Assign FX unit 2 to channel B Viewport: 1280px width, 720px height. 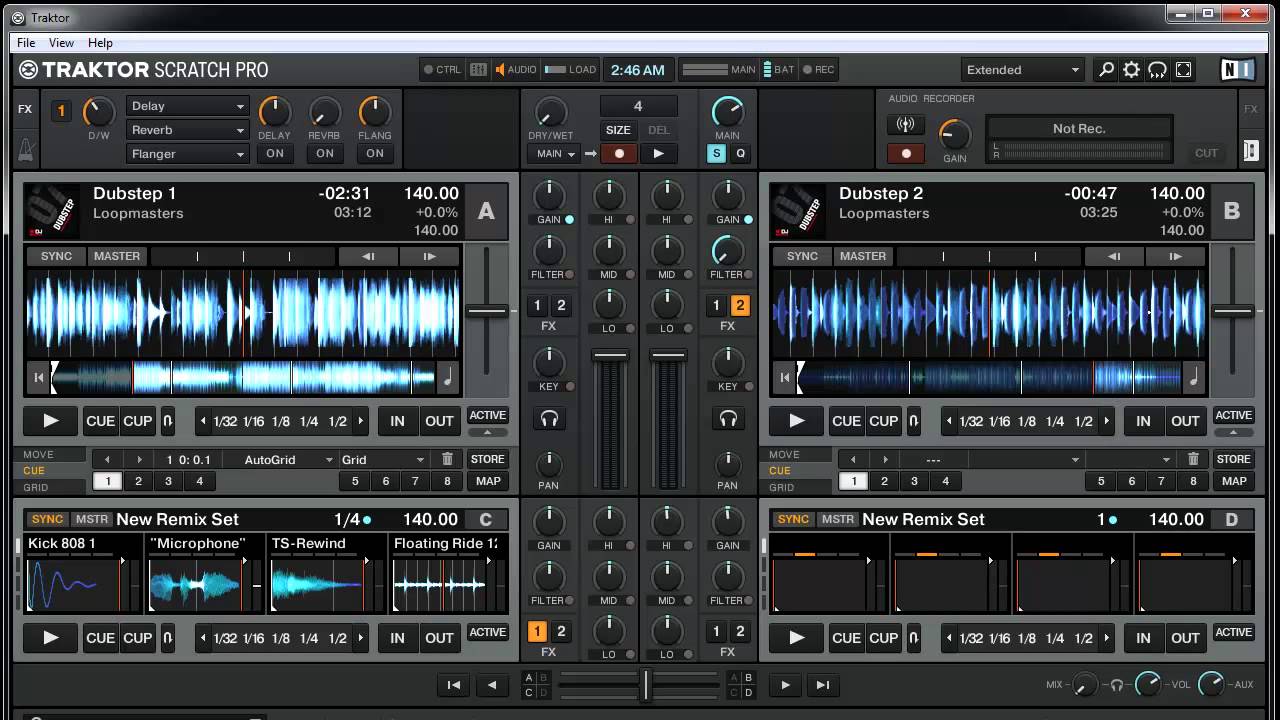coord(740,306)
